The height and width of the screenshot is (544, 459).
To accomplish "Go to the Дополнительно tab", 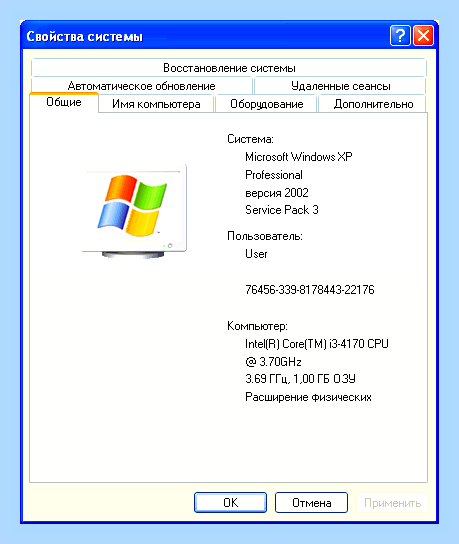I will click(x=373, y=104).
